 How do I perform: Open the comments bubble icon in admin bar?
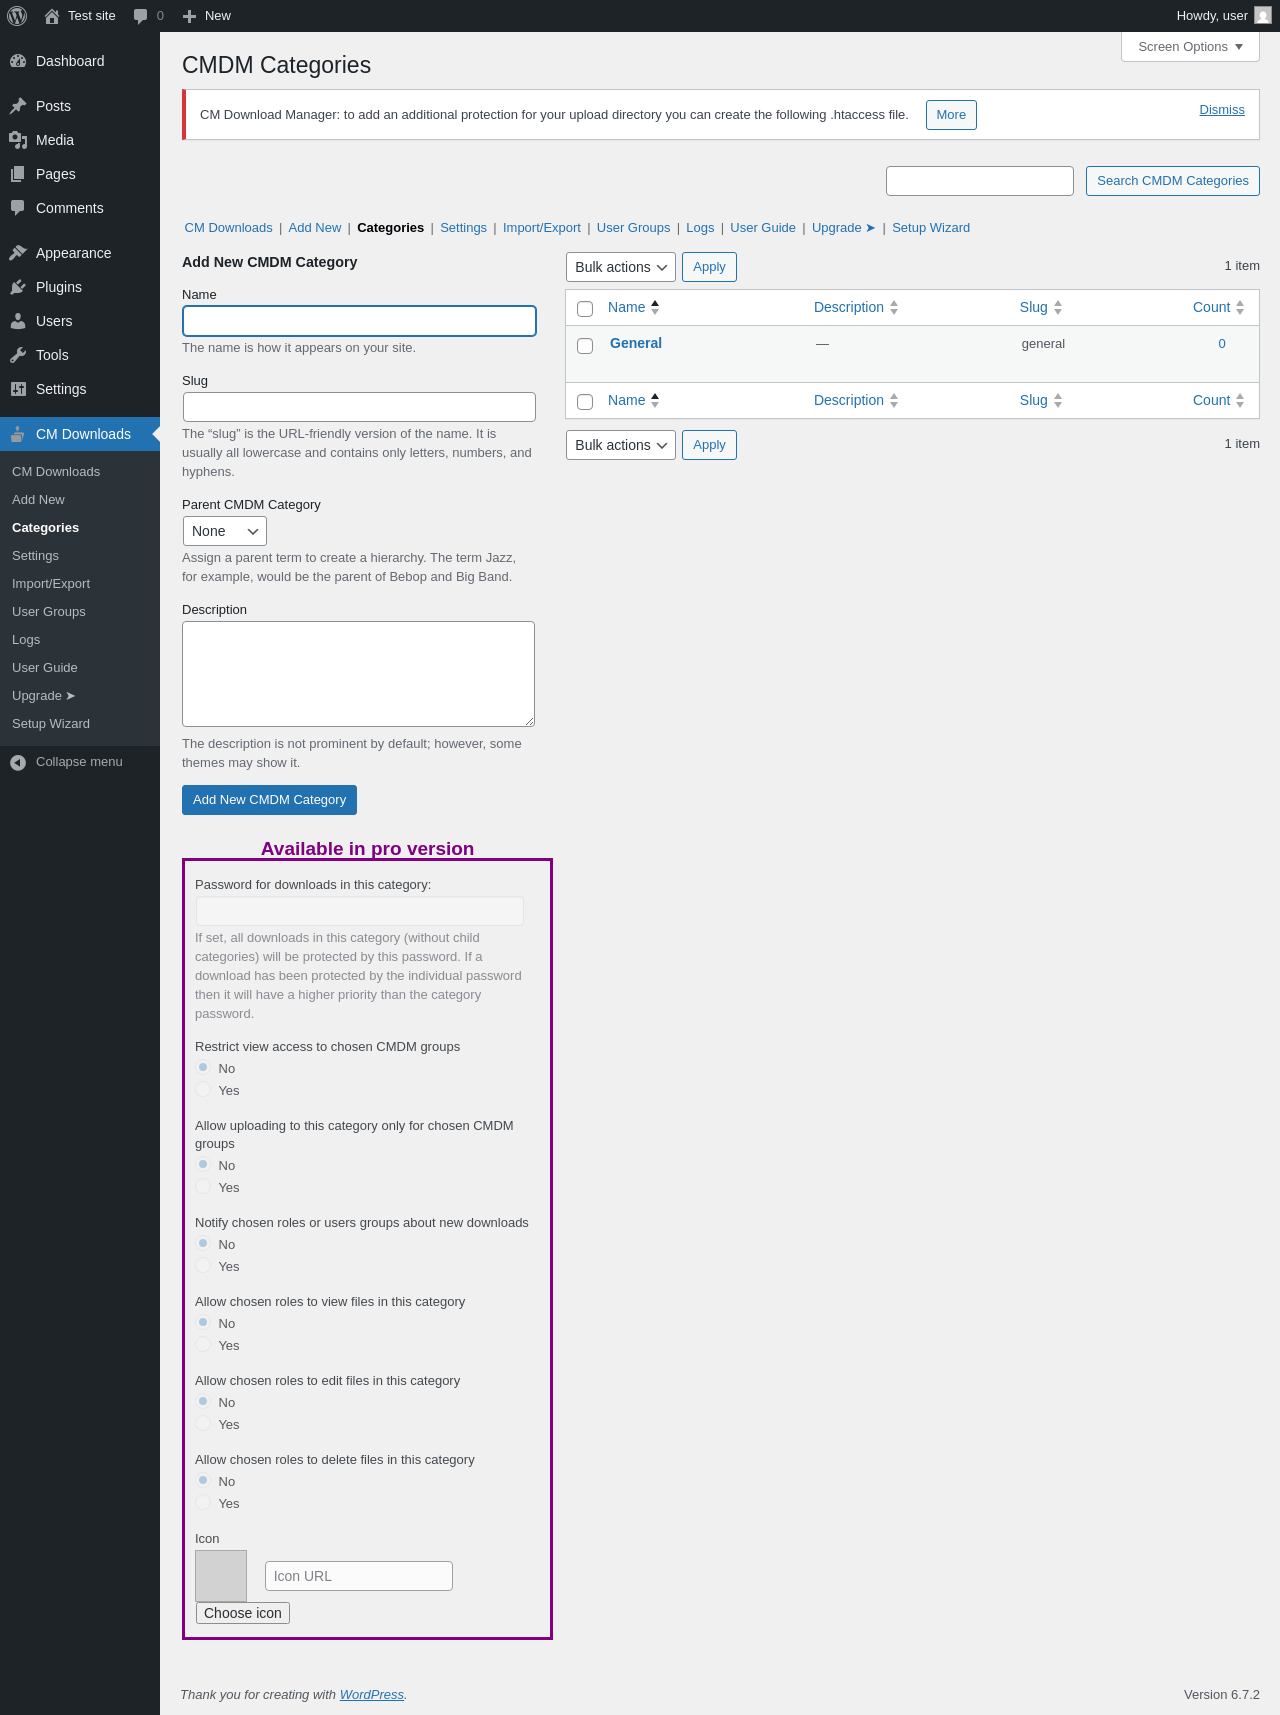point(140,16)
